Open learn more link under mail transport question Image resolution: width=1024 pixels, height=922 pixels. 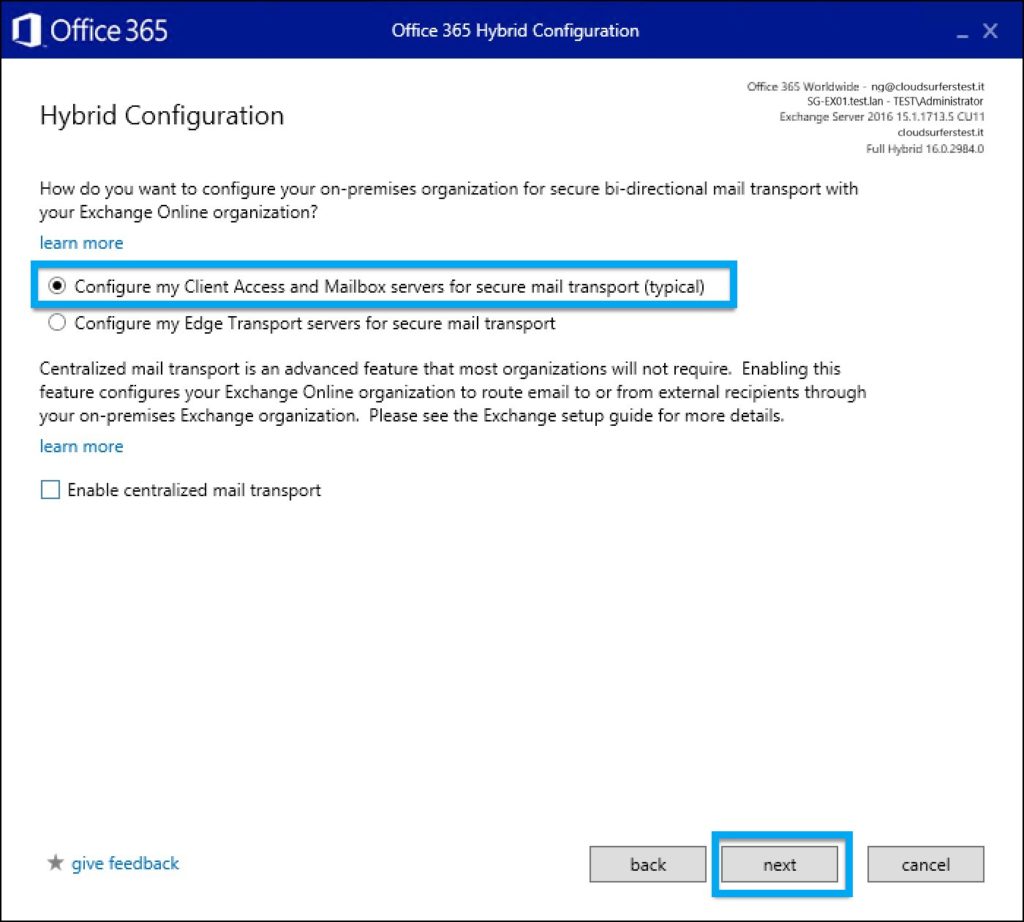click(x=82, y=243)
